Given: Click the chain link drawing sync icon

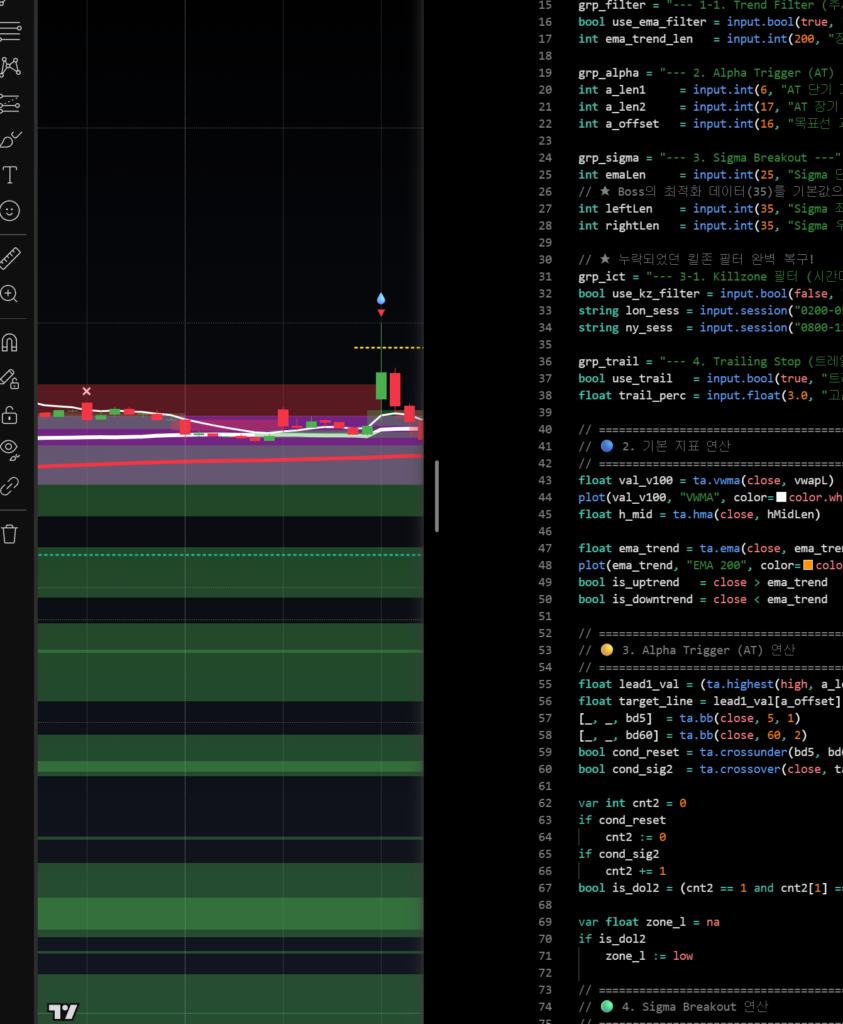Looking at the screenshot, I should point(10,486).
